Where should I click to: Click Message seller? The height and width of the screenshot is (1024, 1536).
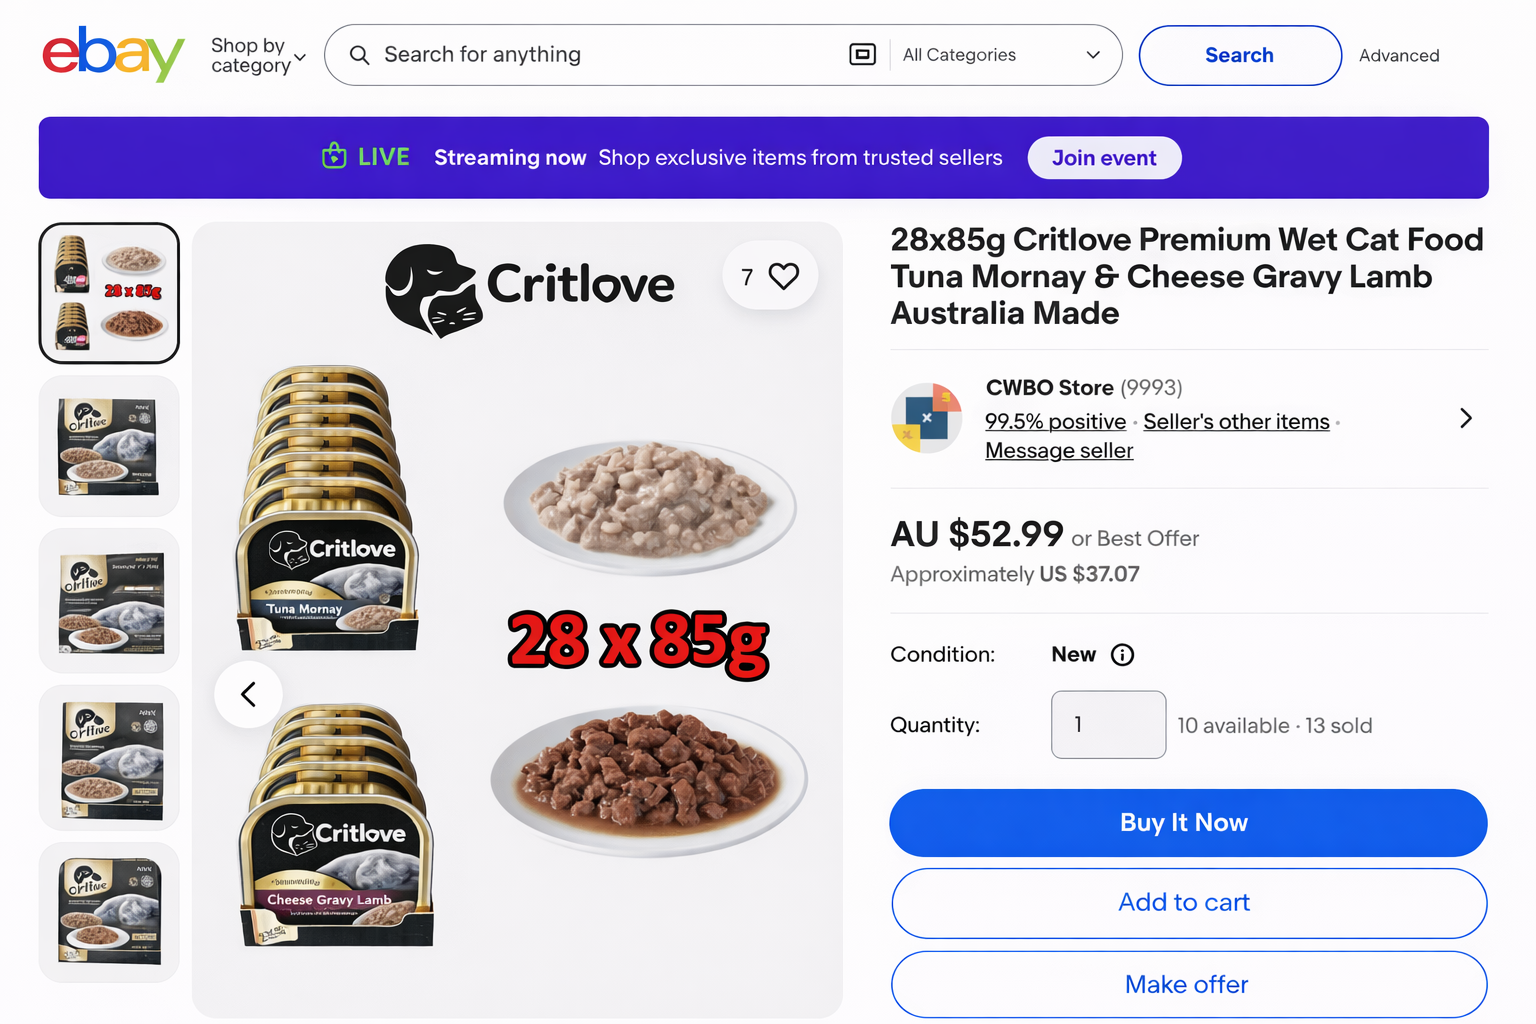point(1058,450)
